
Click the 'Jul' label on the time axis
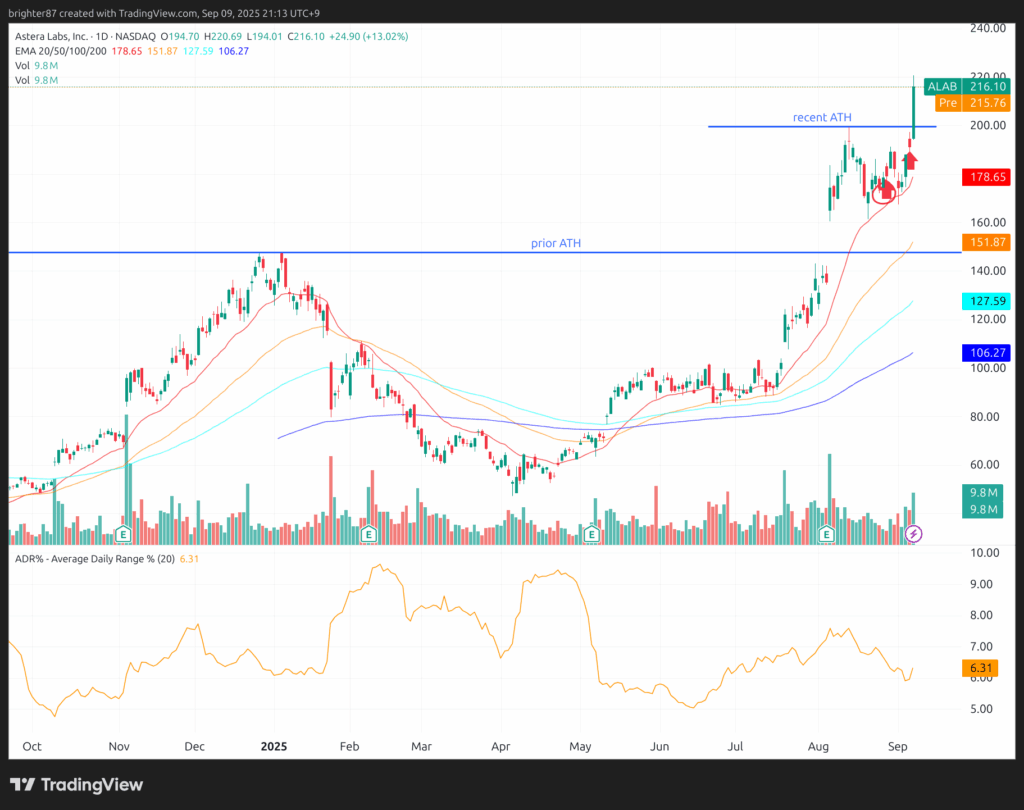click(x=735, y=747)
